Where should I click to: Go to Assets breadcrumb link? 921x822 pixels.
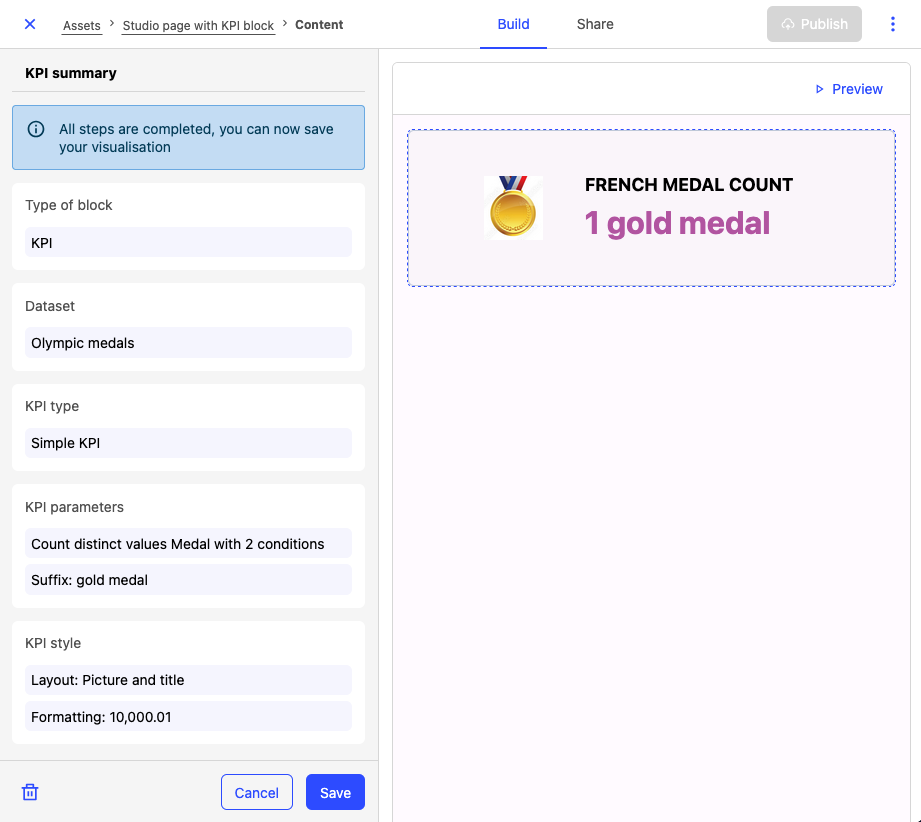(82, 25)
